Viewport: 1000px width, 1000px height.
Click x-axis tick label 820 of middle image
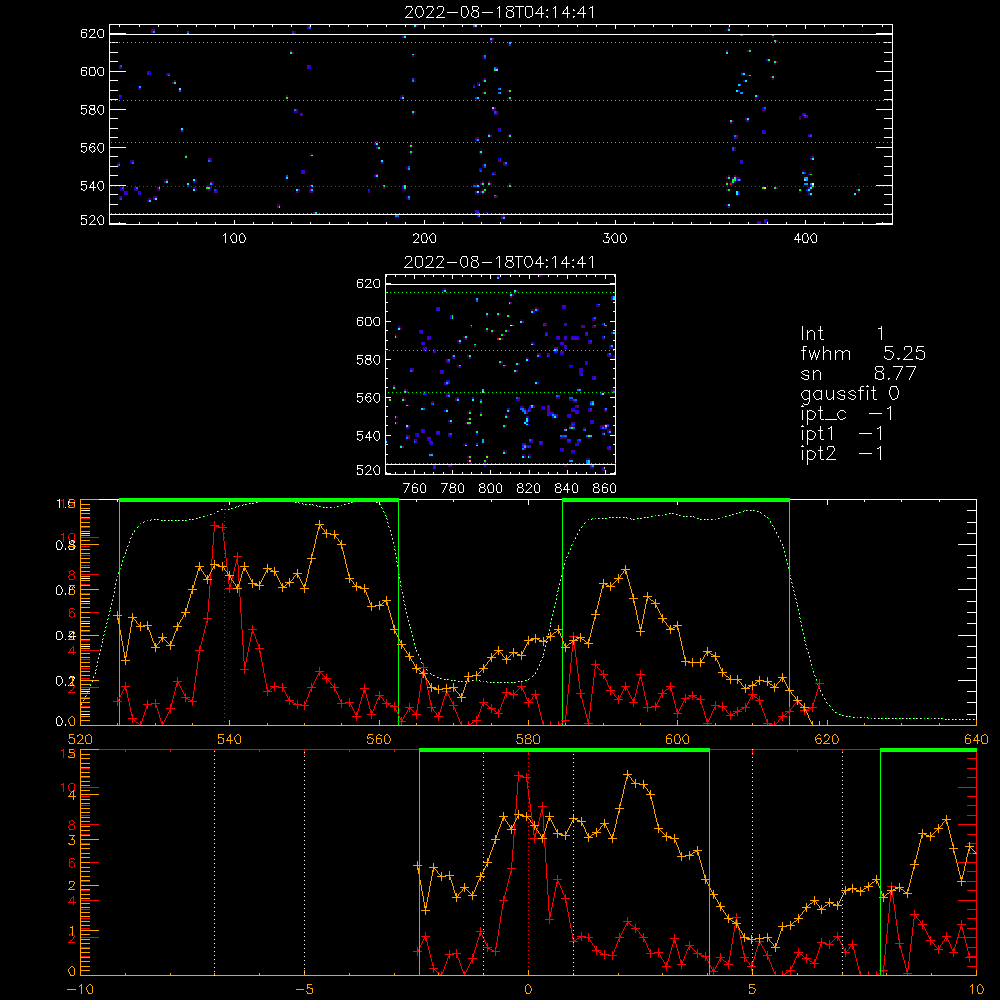point(528,489)
